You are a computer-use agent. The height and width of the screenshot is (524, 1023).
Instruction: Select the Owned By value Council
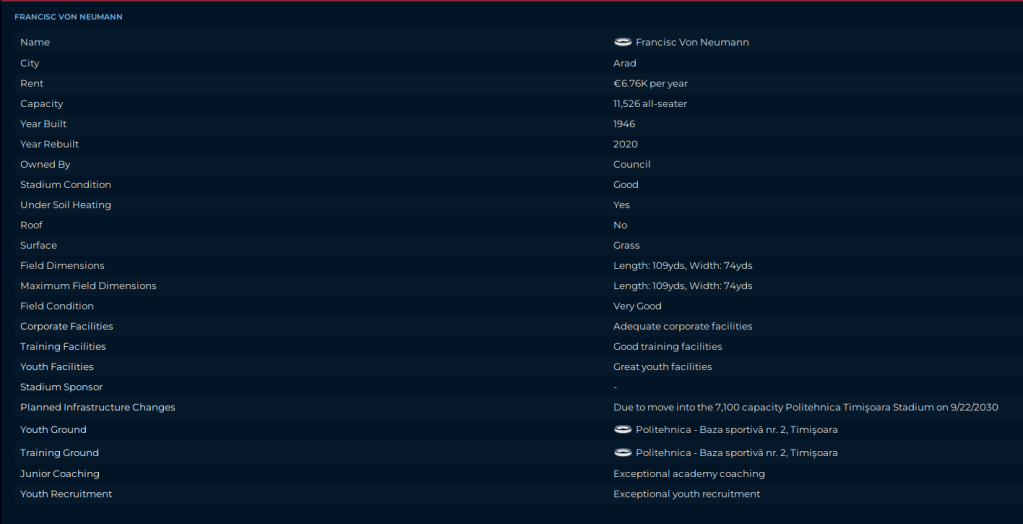click(x=631, y=164)
